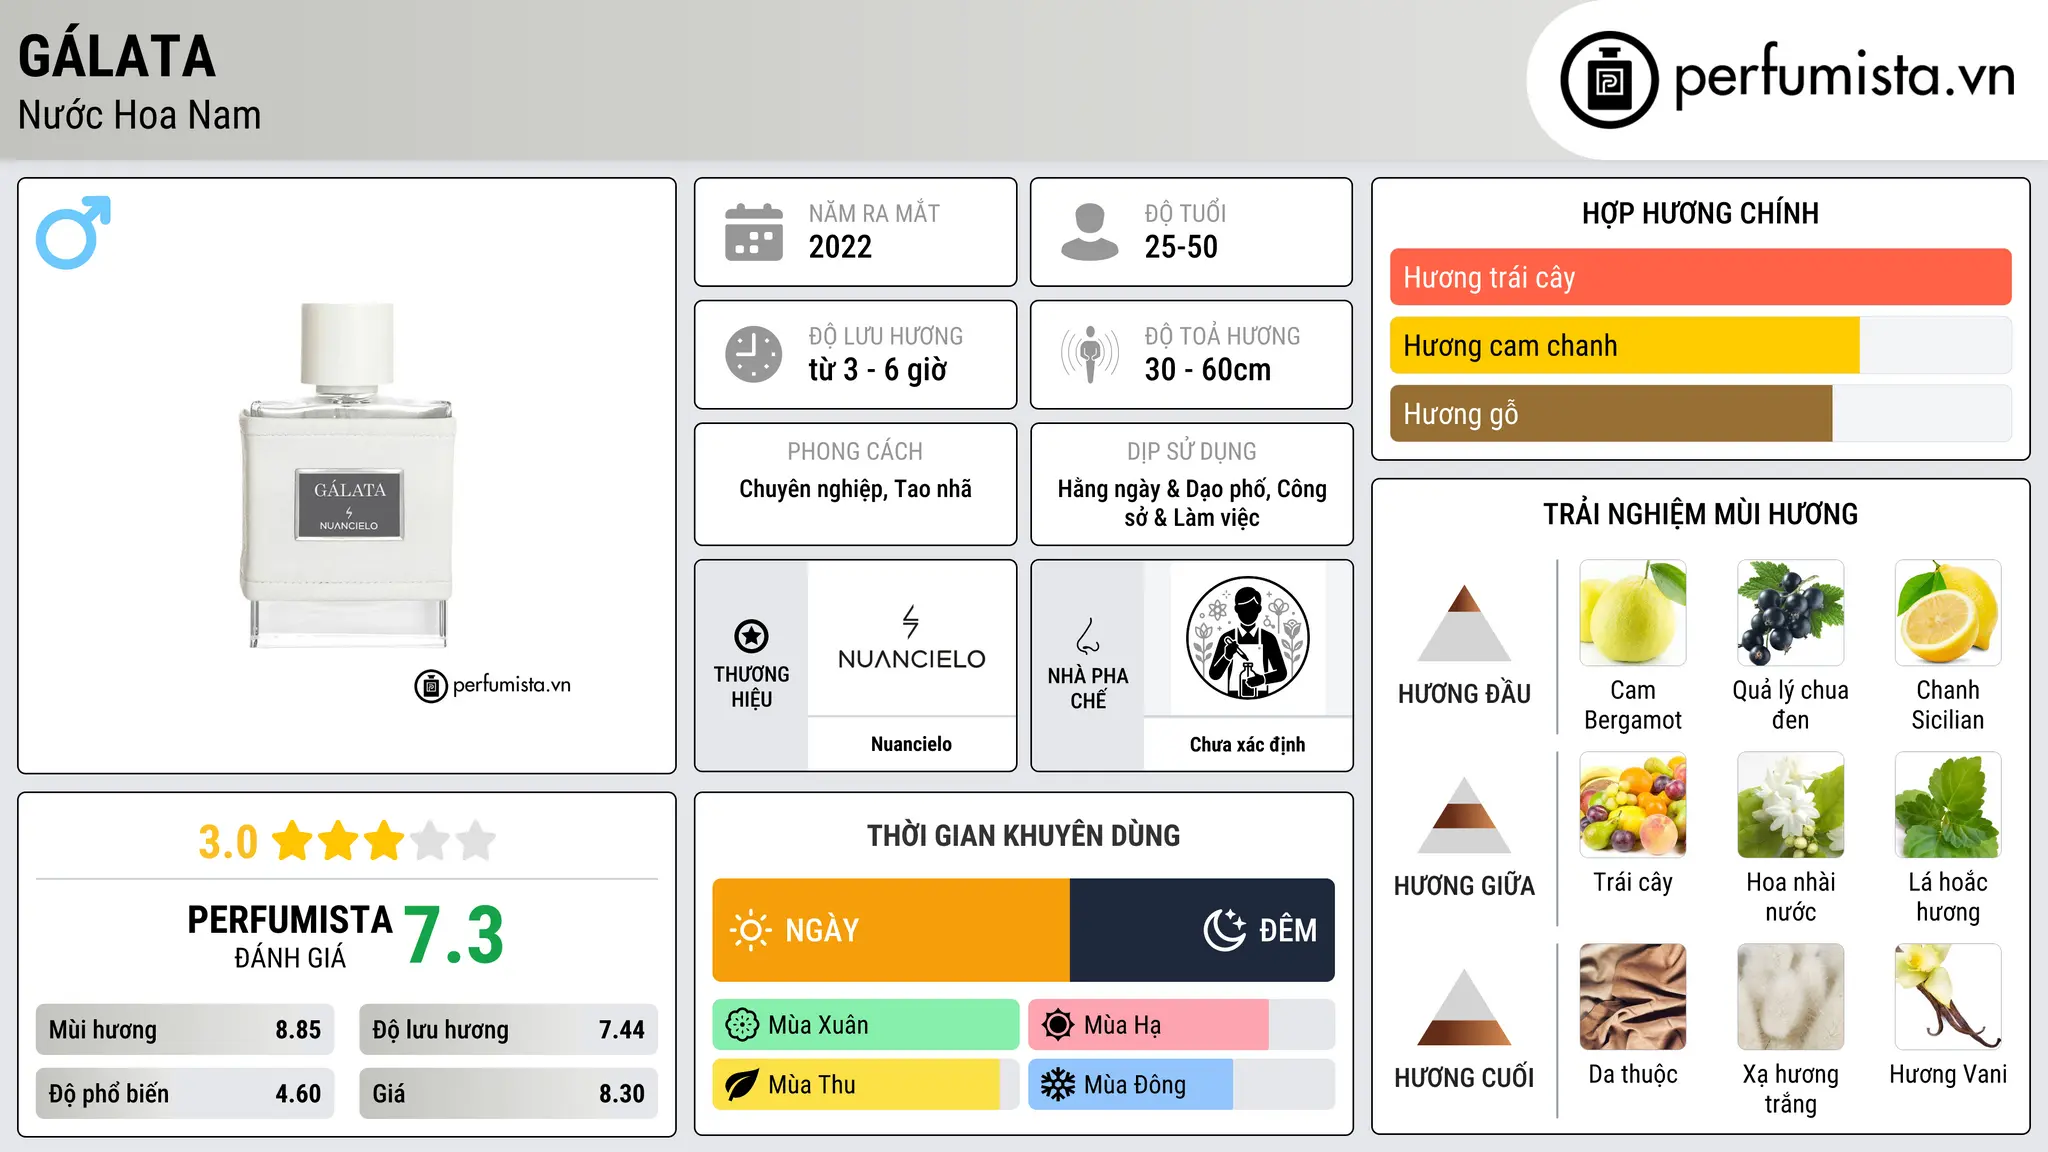Image resolution: width=2048 pixels, height=1152 pixels.
Task: Click the Mùa Hạ season bar
Action: pyautogui.click(x=1182, y=1025)
